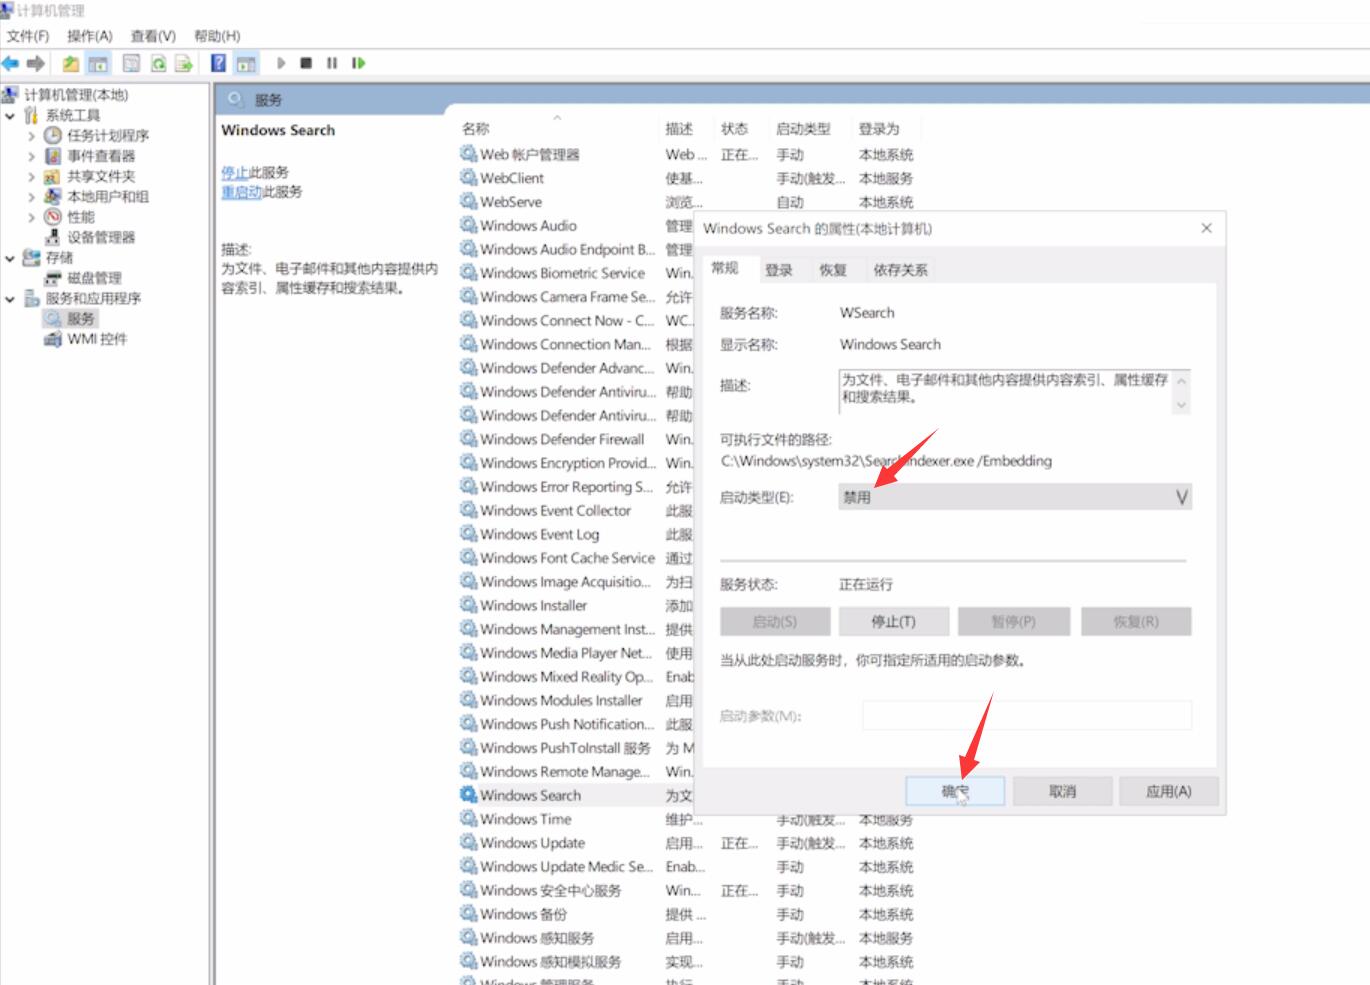Click the 取消 button
The image size is (1370, 985).
click(1062, 791)
